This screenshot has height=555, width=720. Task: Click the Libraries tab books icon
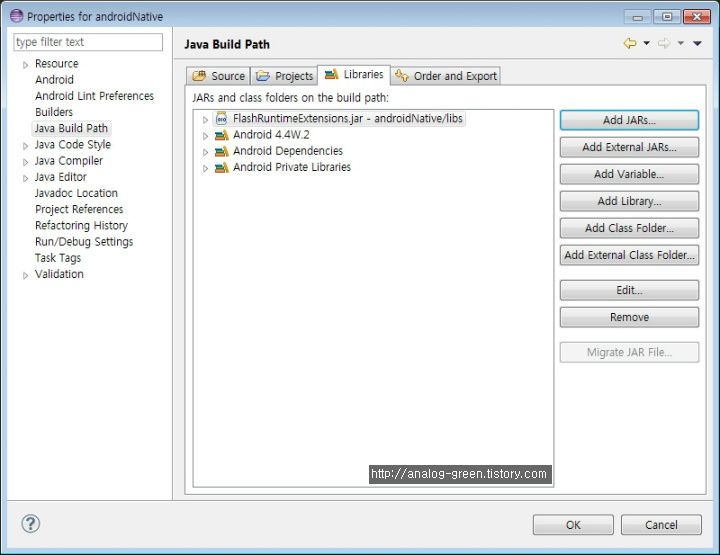click(x=331, y=74)
